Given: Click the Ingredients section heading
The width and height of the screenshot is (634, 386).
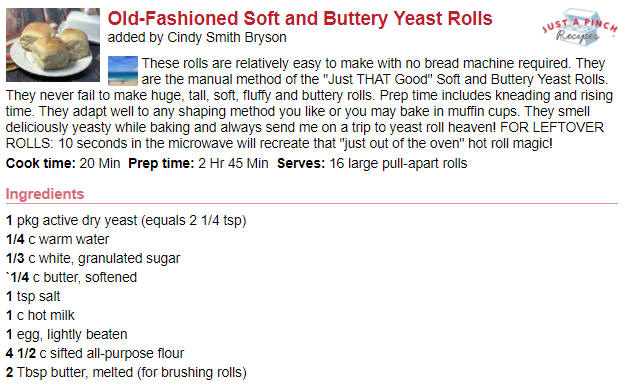Looking at the screenshot, I should [x=45, y=194].
